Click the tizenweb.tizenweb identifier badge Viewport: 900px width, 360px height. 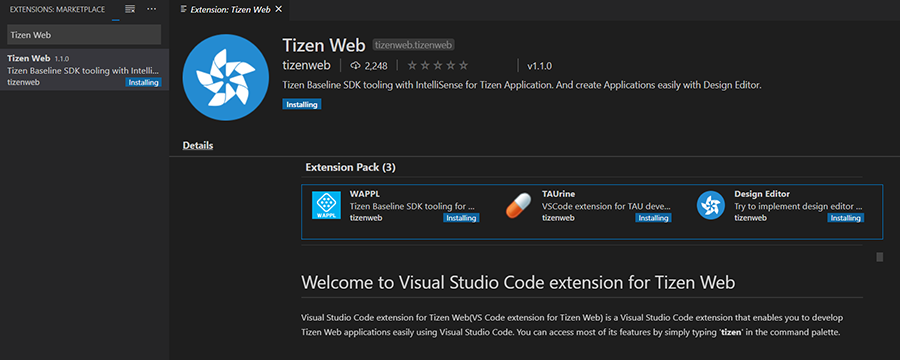click(x=413, y=45)
